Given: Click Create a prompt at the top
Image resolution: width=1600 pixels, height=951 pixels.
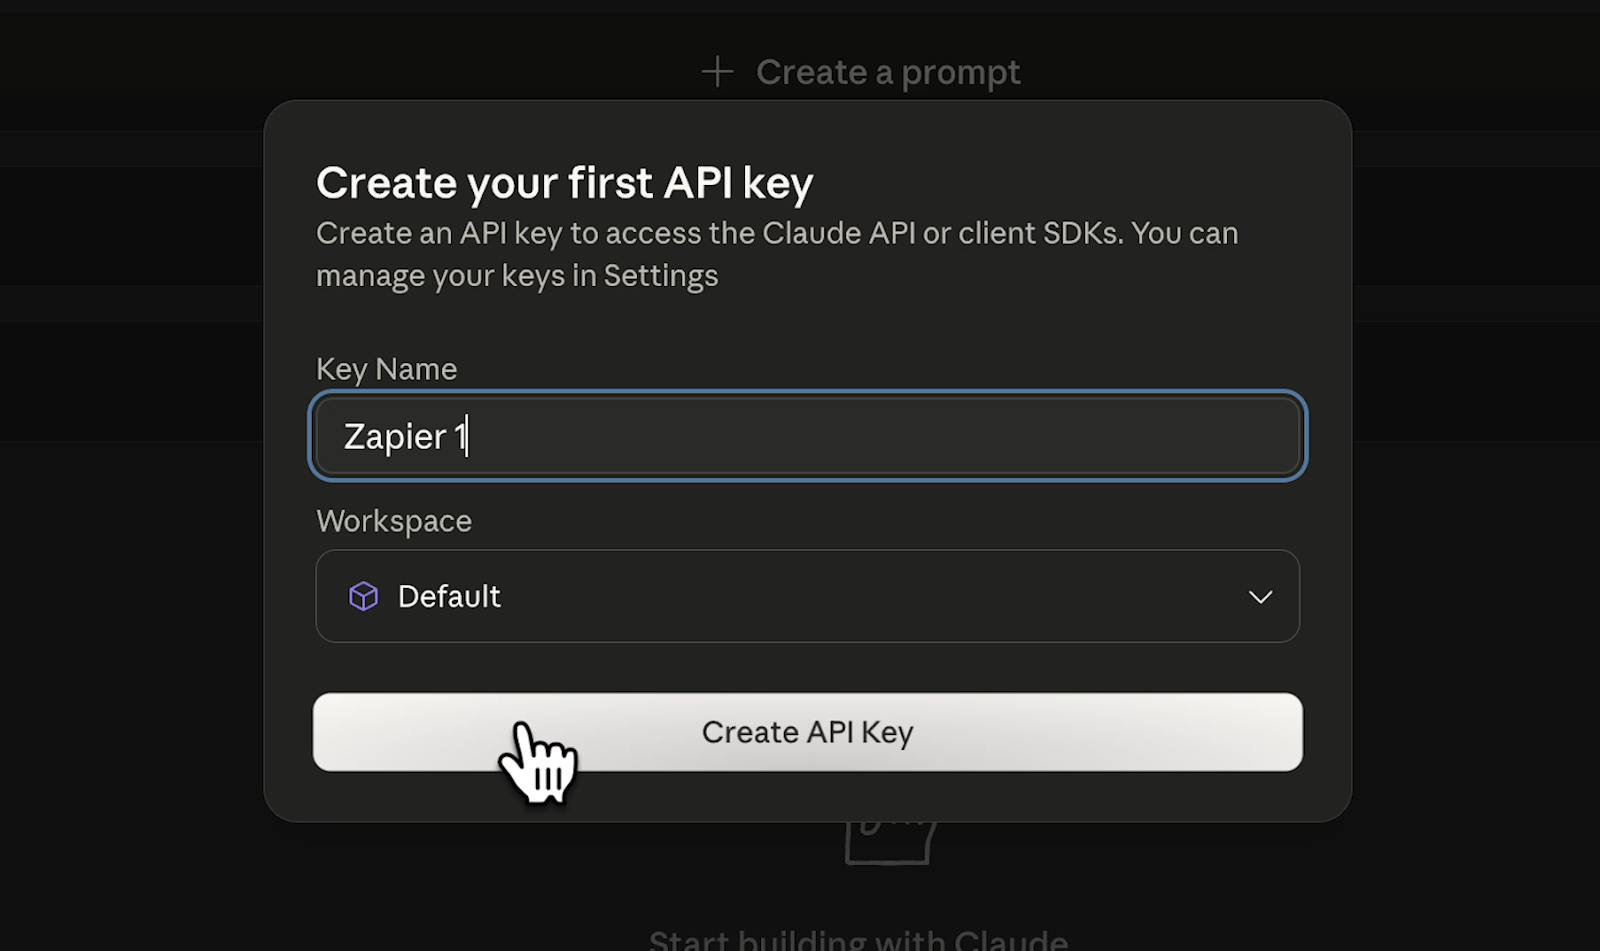Looking at the screenshot, I should 888,71.
